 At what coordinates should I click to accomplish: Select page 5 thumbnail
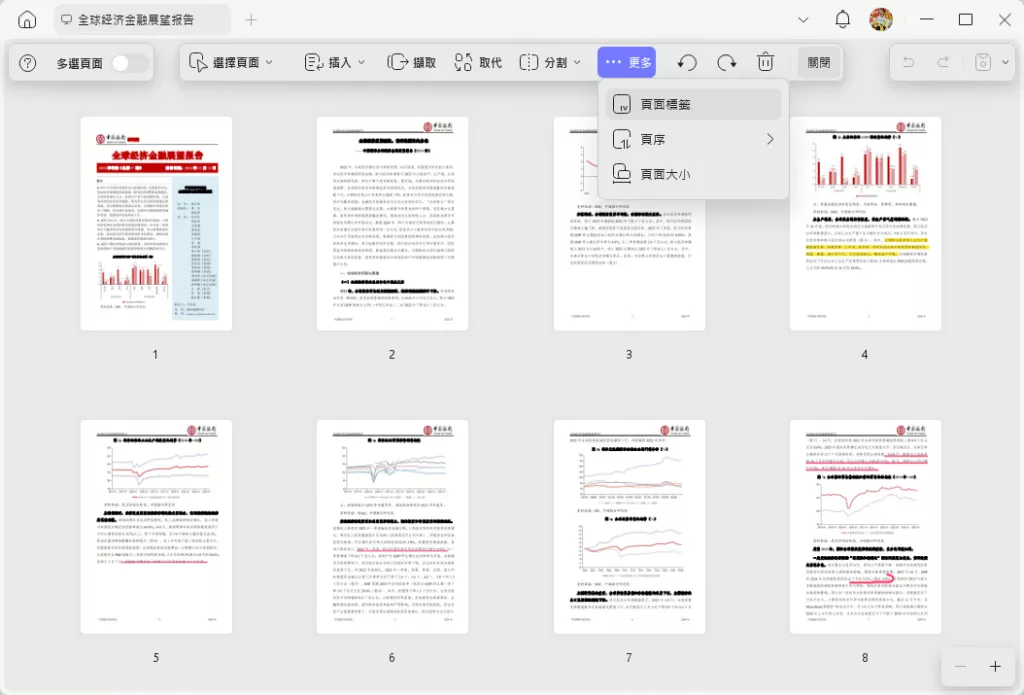[x=156, y=526]
